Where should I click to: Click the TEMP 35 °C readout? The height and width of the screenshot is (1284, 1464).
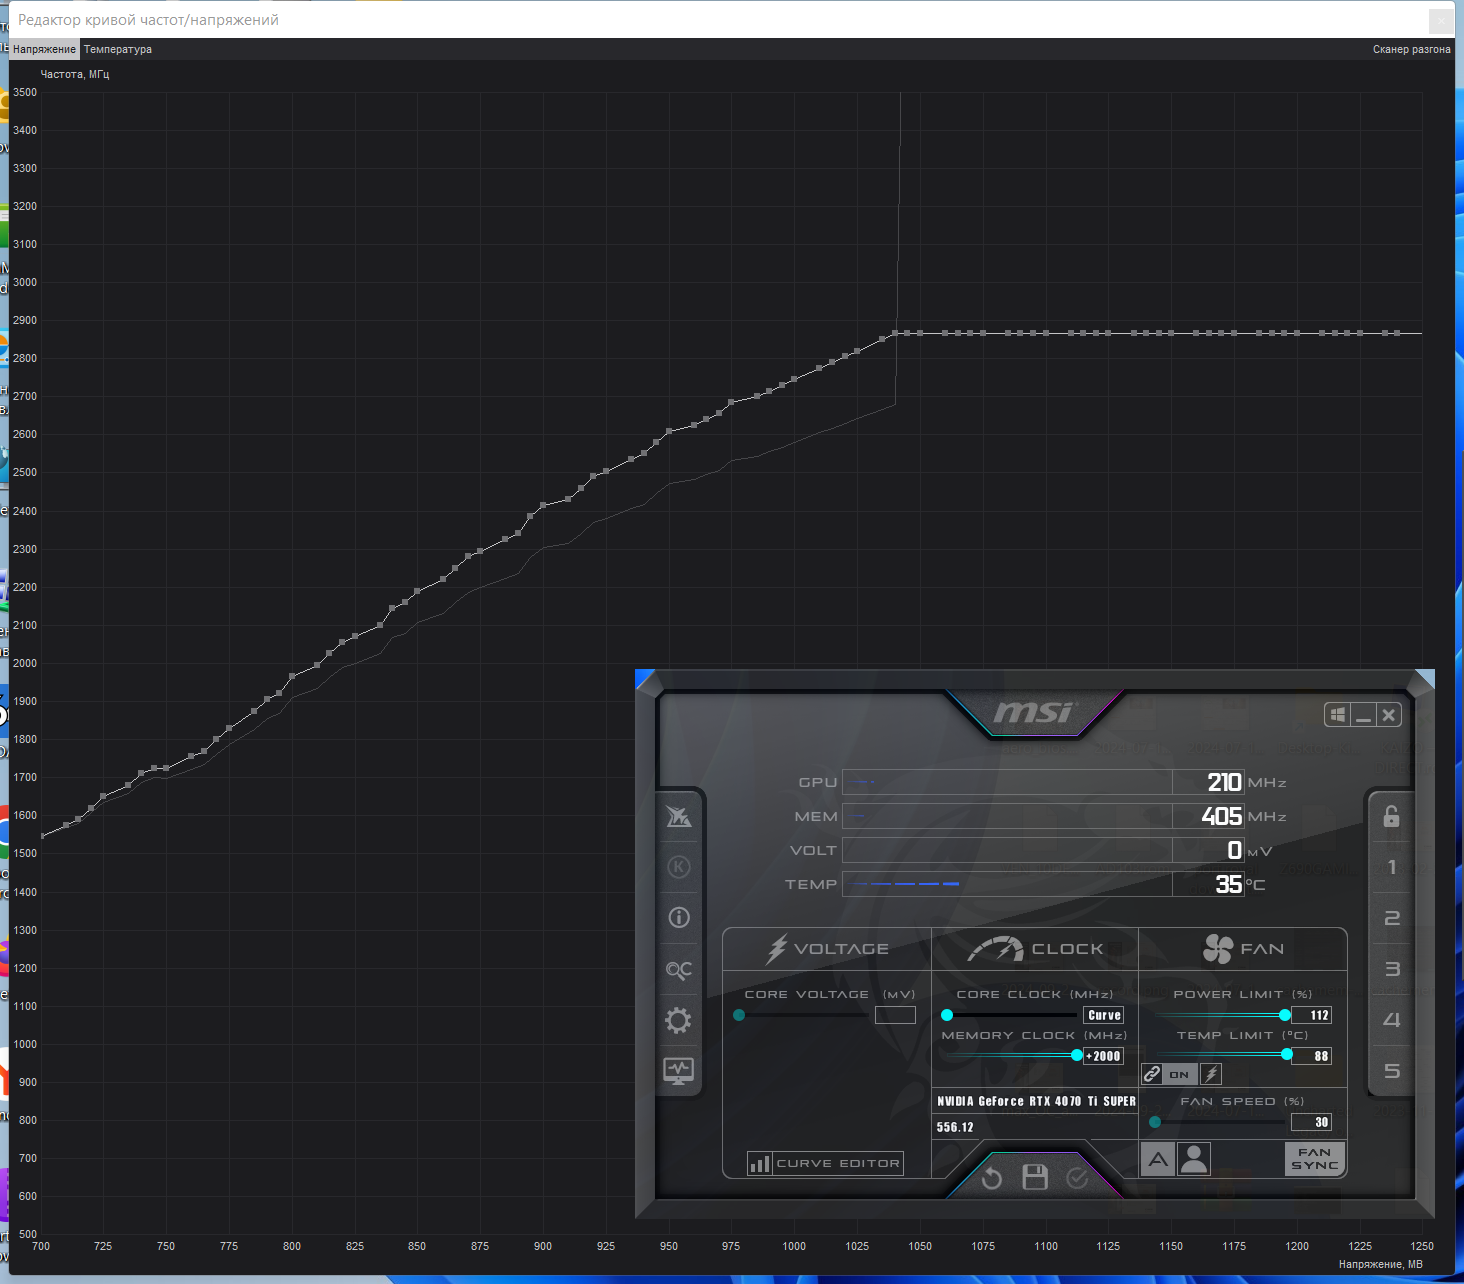tap(1044, 884)
